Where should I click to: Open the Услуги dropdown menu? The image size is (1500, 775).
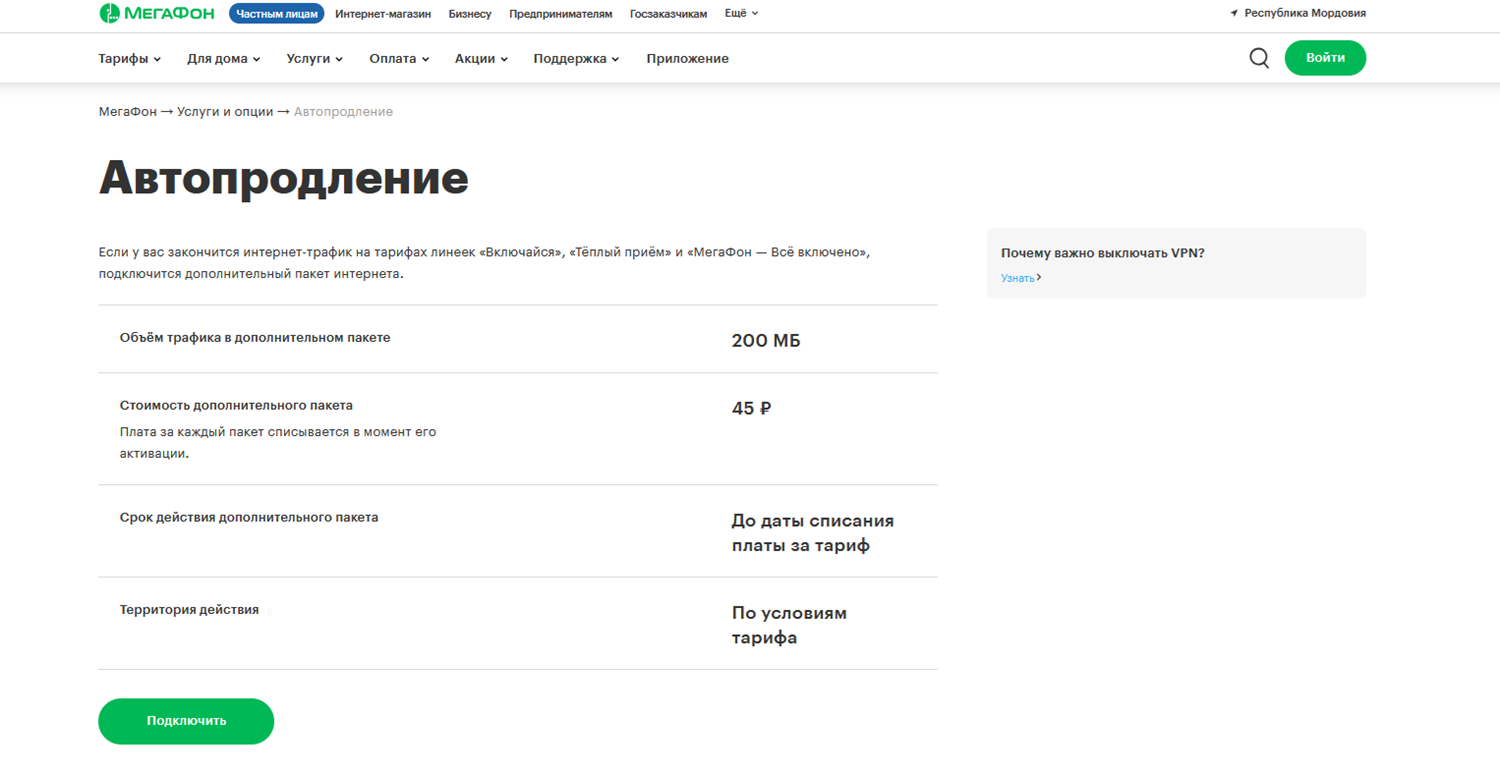tap(314, 59)
